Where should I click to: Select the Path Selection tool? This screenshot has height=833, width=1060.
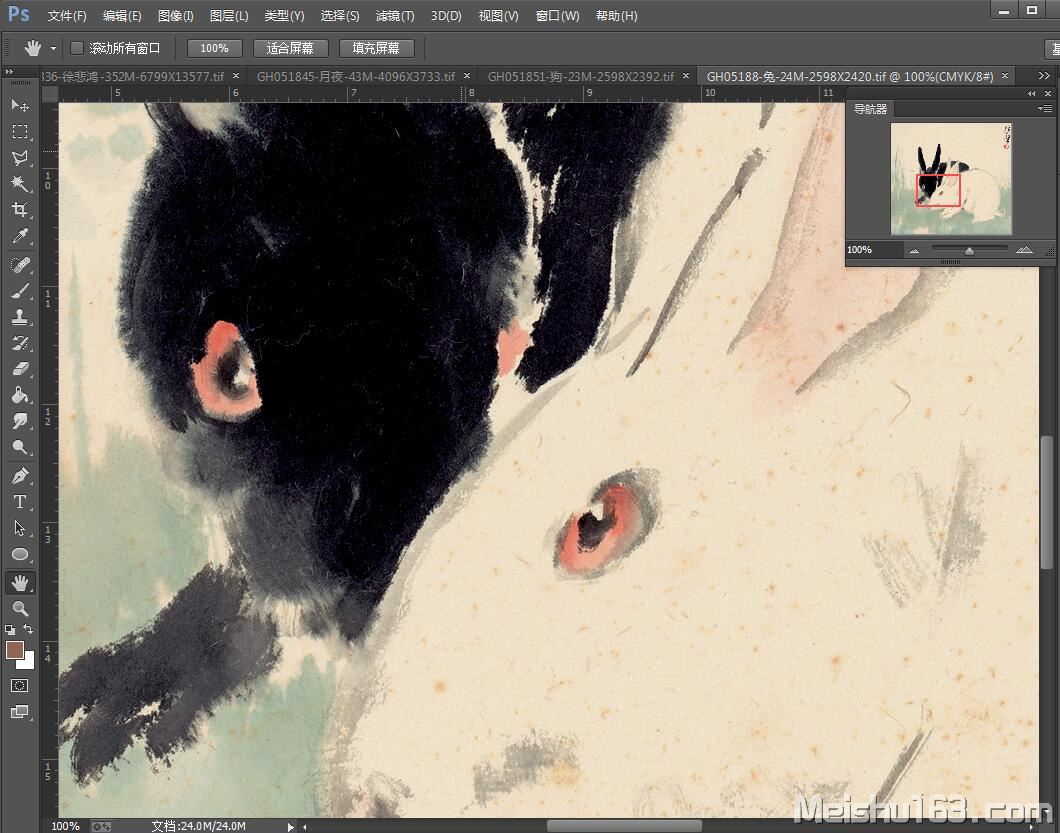click(x=20, y=528)
